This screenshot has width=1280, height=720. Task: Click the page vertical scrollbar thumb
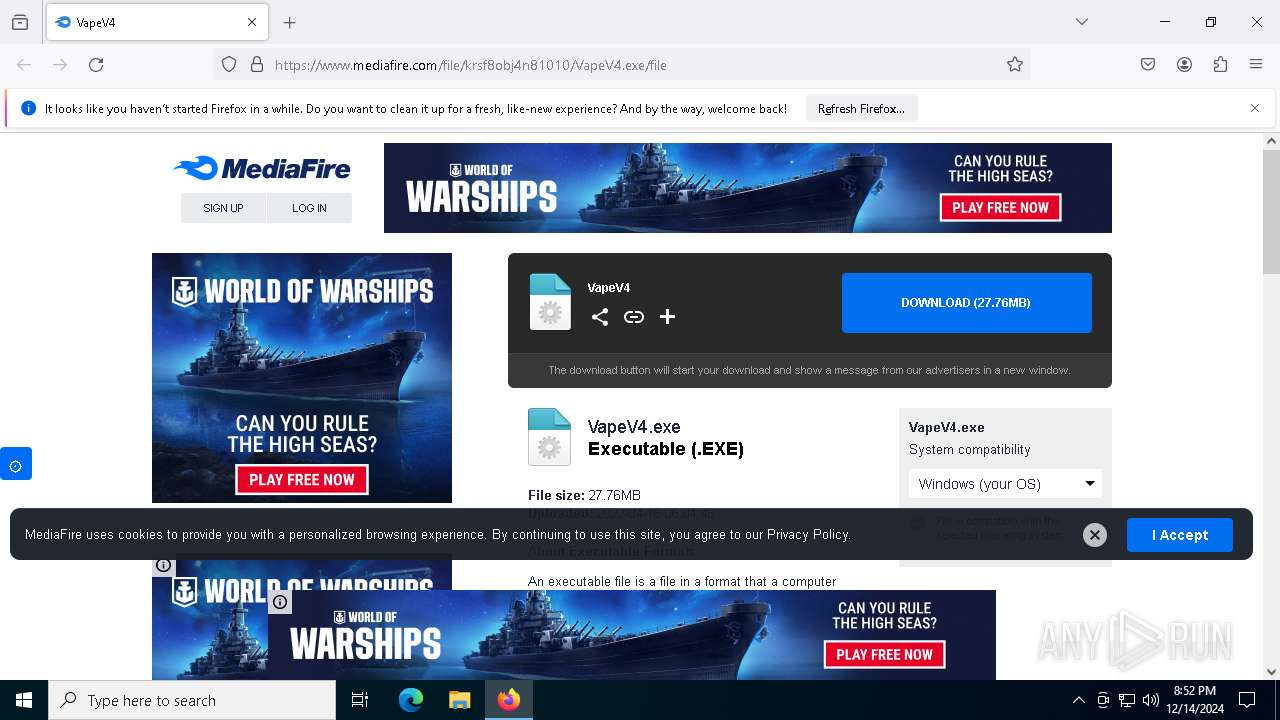[1271, 212]
